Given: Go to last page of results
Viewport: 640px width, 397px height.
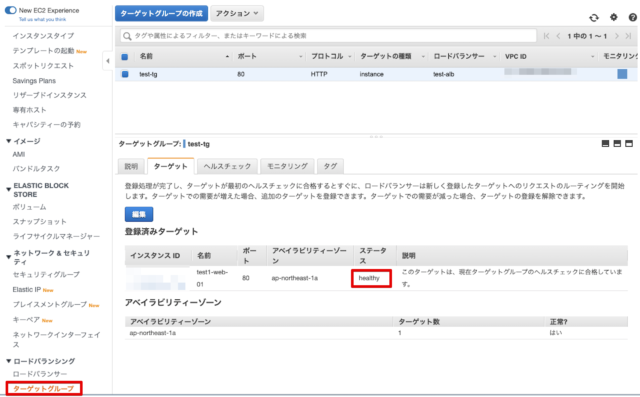Looking at the screenshot, I should pos(628,36).
